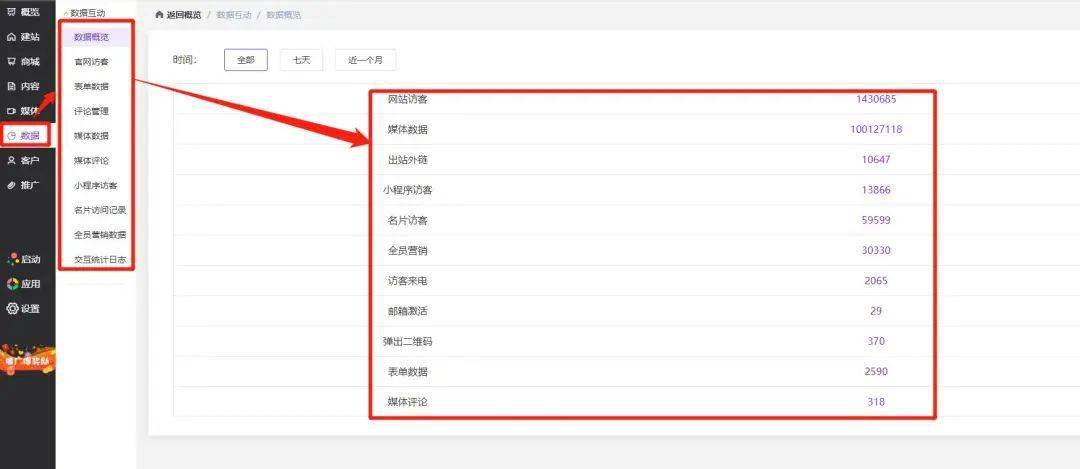Open the 商城 shop icon
1080x469 pixels.
pyautogui.click(x=11, y=61)
